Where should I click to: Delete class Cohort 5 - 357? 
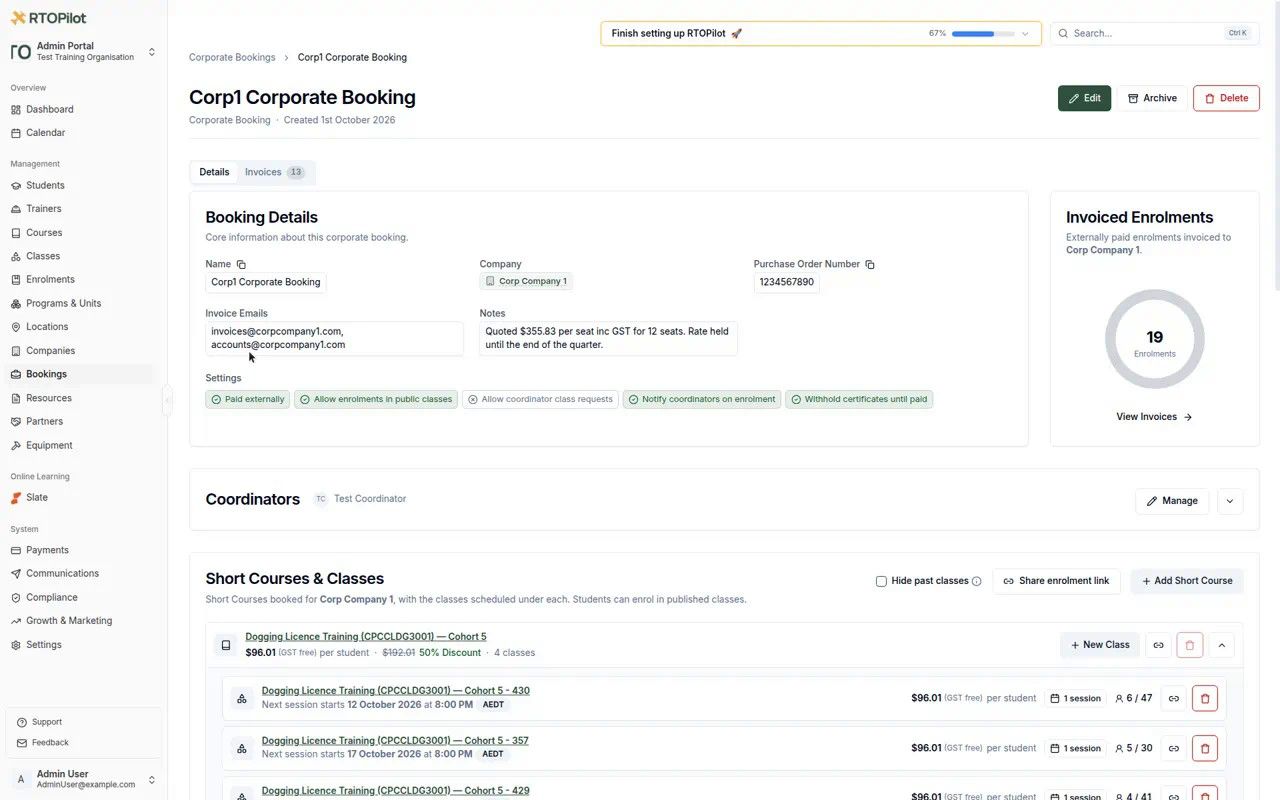pos(1205,748)
